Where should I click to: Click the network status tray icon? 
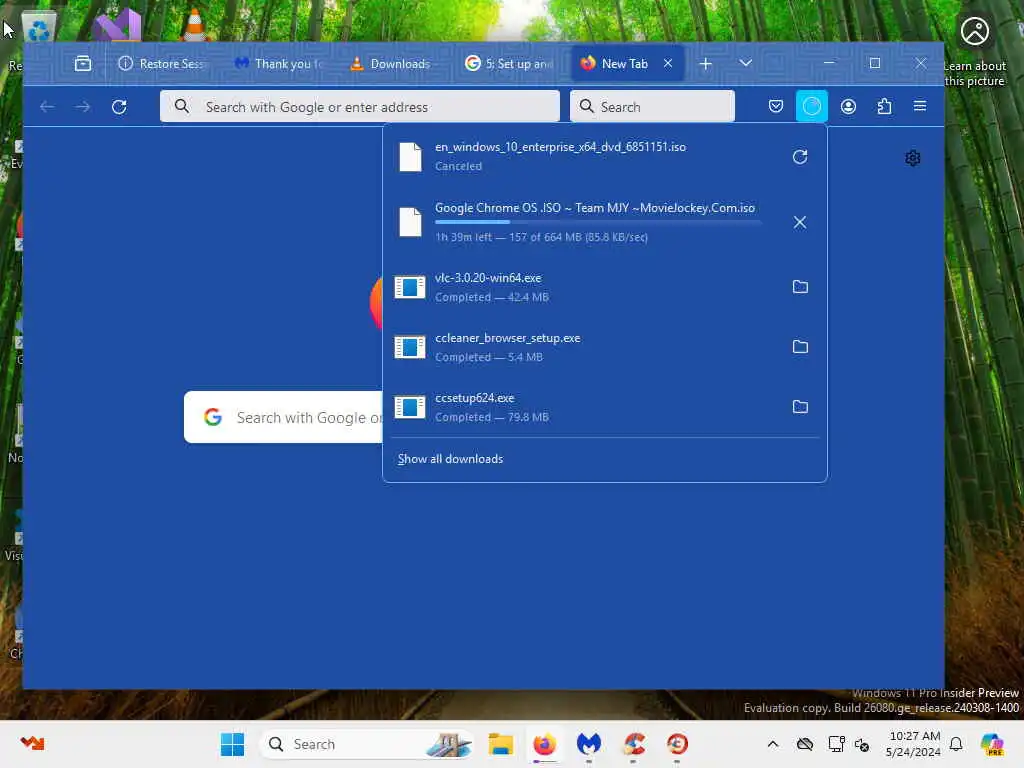(x=836, y=744)
